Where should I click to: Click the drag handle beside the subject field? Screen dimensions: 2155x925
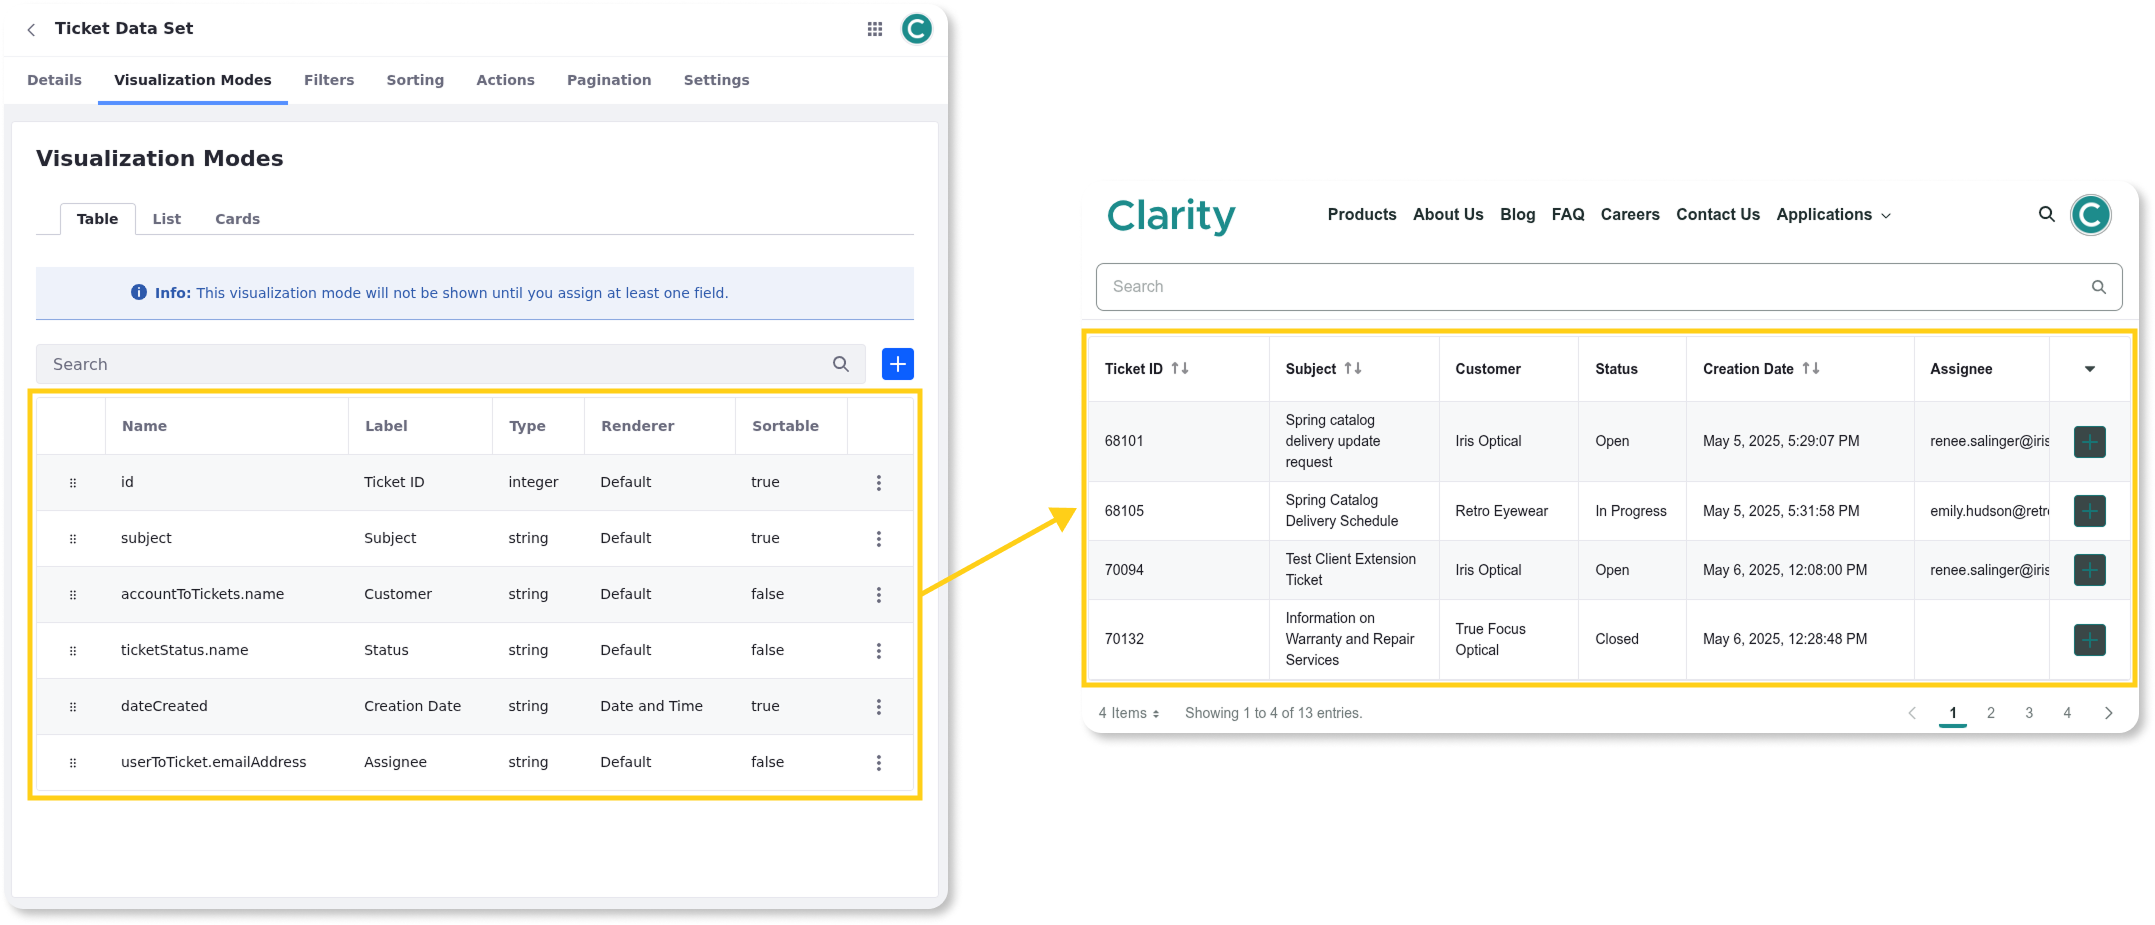(73, 538)
